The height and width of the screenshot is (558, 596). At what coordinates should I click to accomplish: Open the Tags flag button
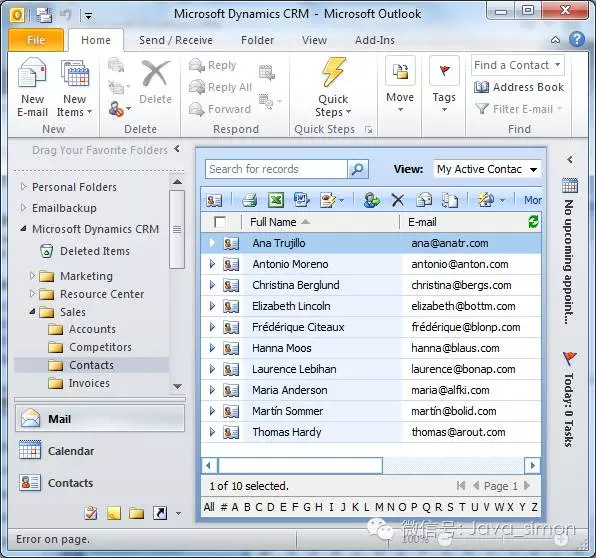coord(444,84)
